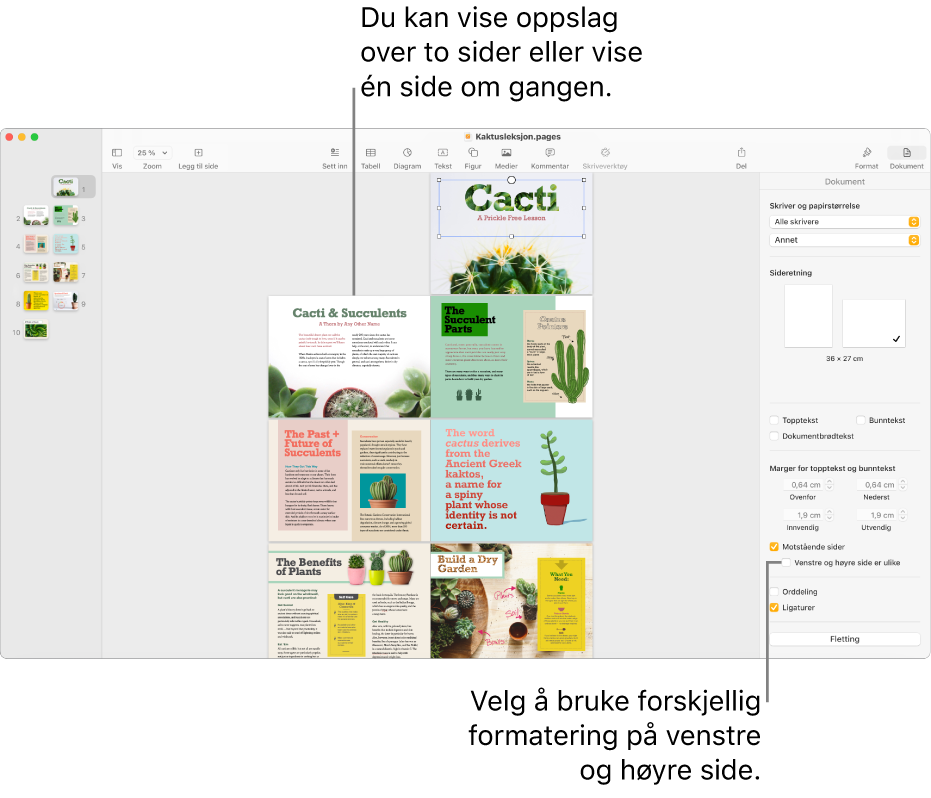Click the potted plant illustration

[x=555, y=479]
